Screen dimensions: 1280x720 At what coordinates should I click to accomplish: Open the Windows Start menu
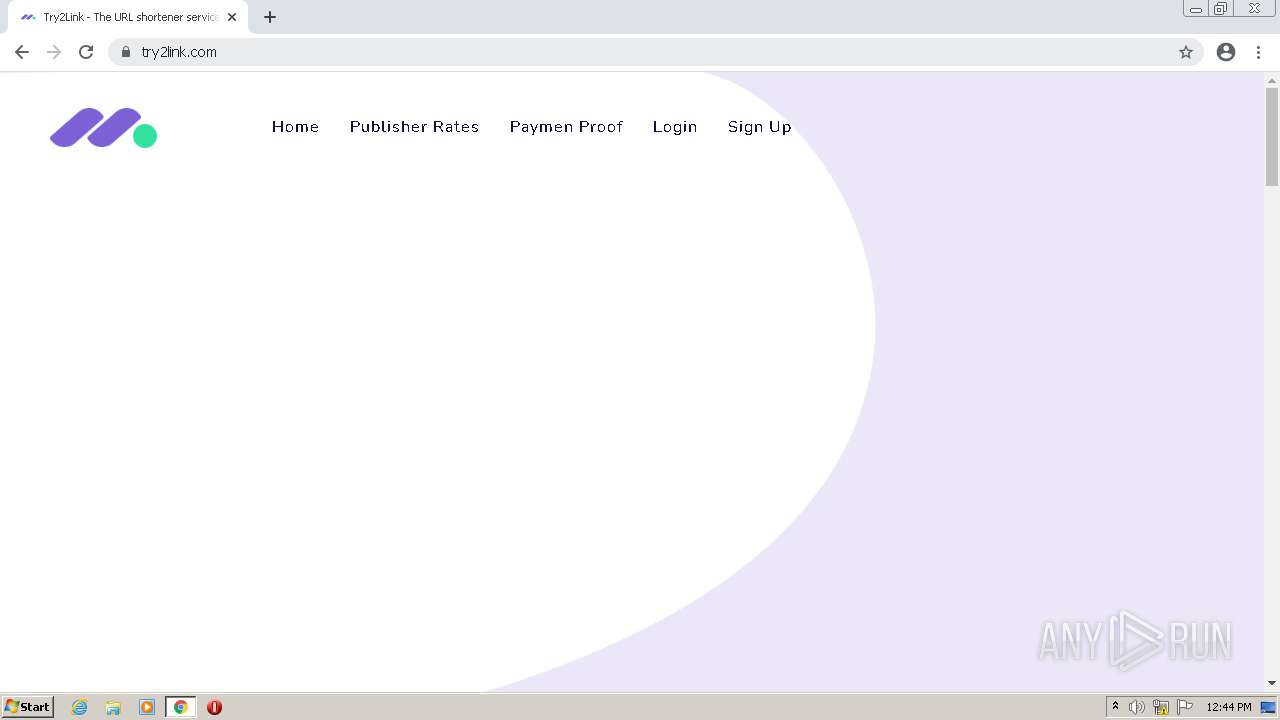[28, 707]
